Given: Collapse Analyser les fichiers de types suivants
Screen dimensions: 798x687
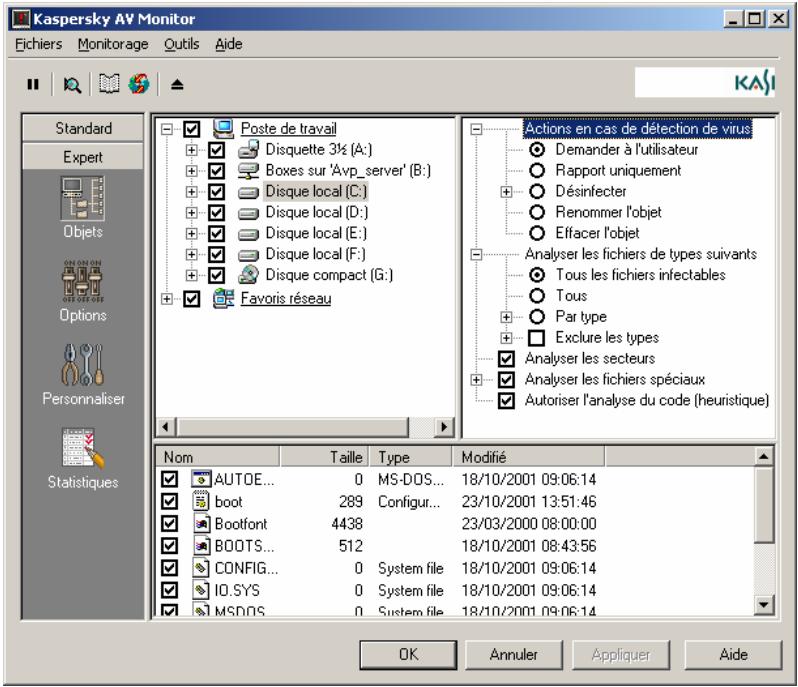Looking at the screenshot, I should point(476,254).
